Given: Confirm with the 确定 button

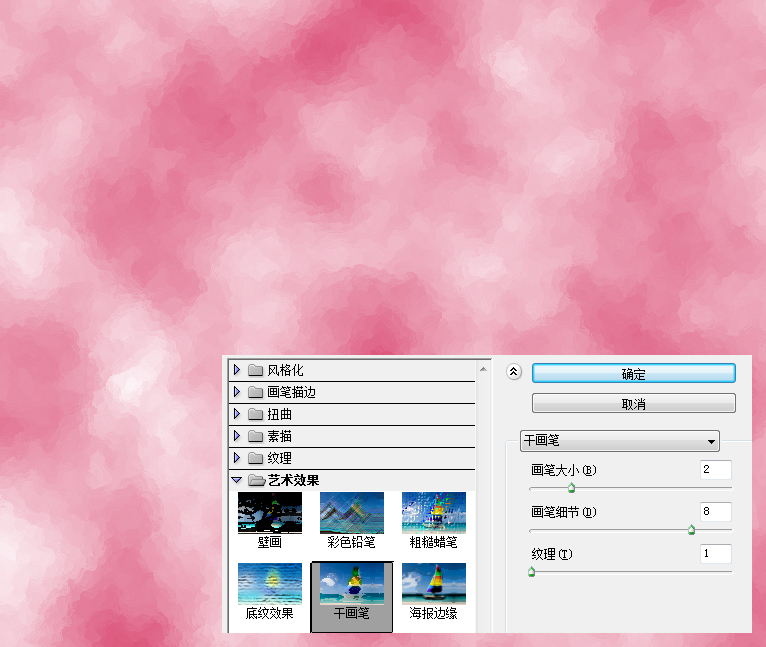Looking at the screenshot, I should tap(634, 373).
